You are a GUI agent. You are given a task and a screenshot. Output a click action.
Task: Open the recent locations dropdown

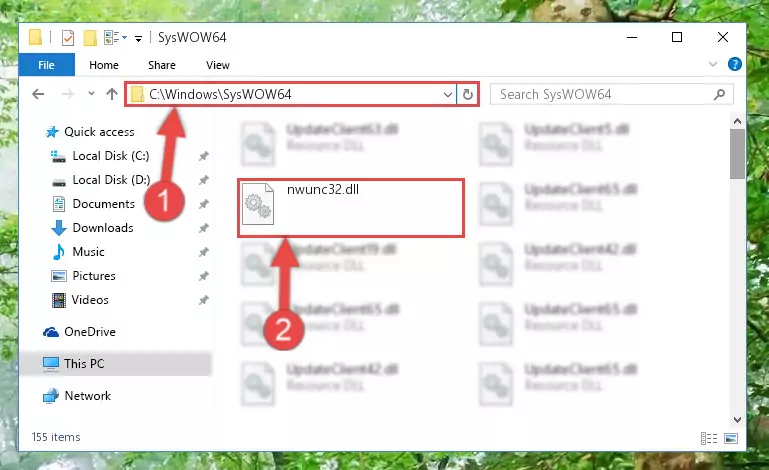coord(91,93)
